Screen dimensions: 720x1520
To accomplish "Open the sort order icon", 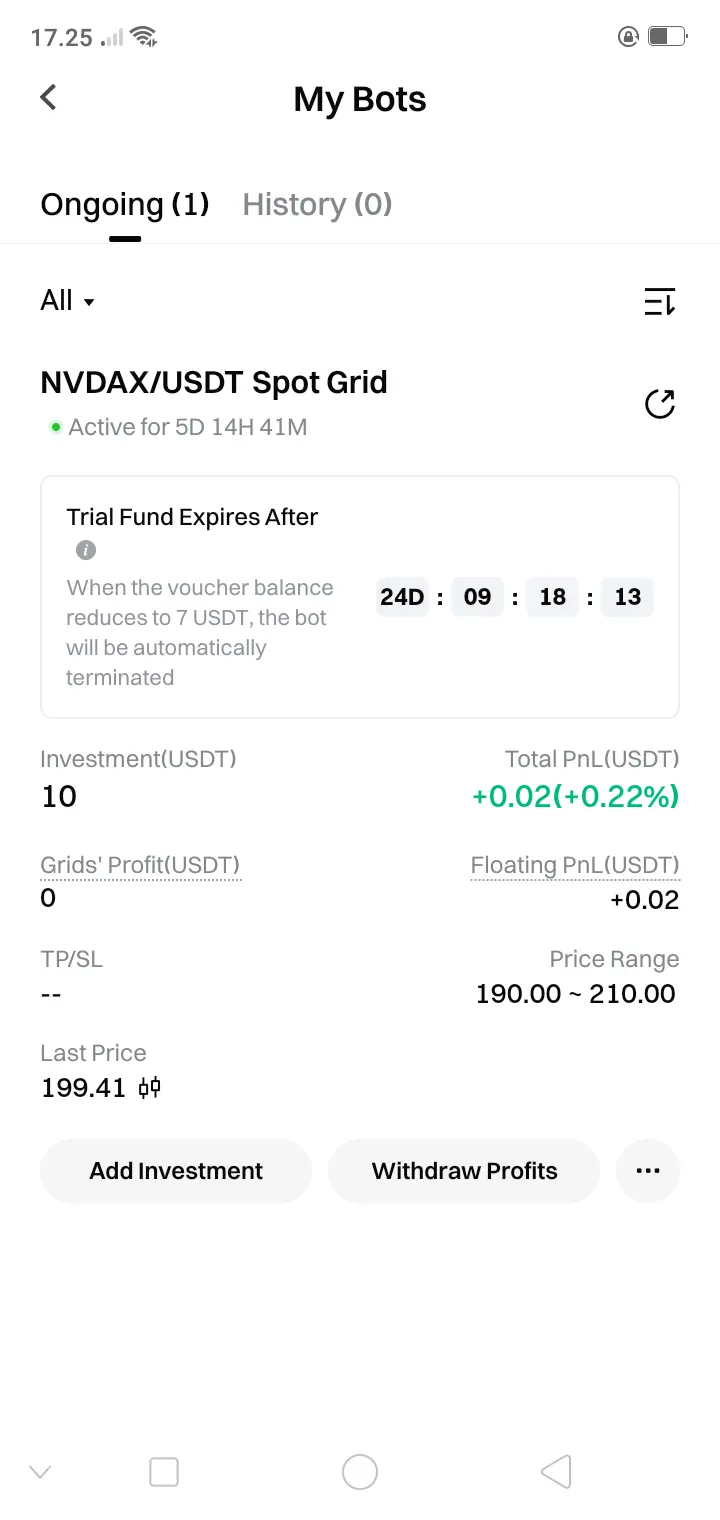I will coord(659,301).
